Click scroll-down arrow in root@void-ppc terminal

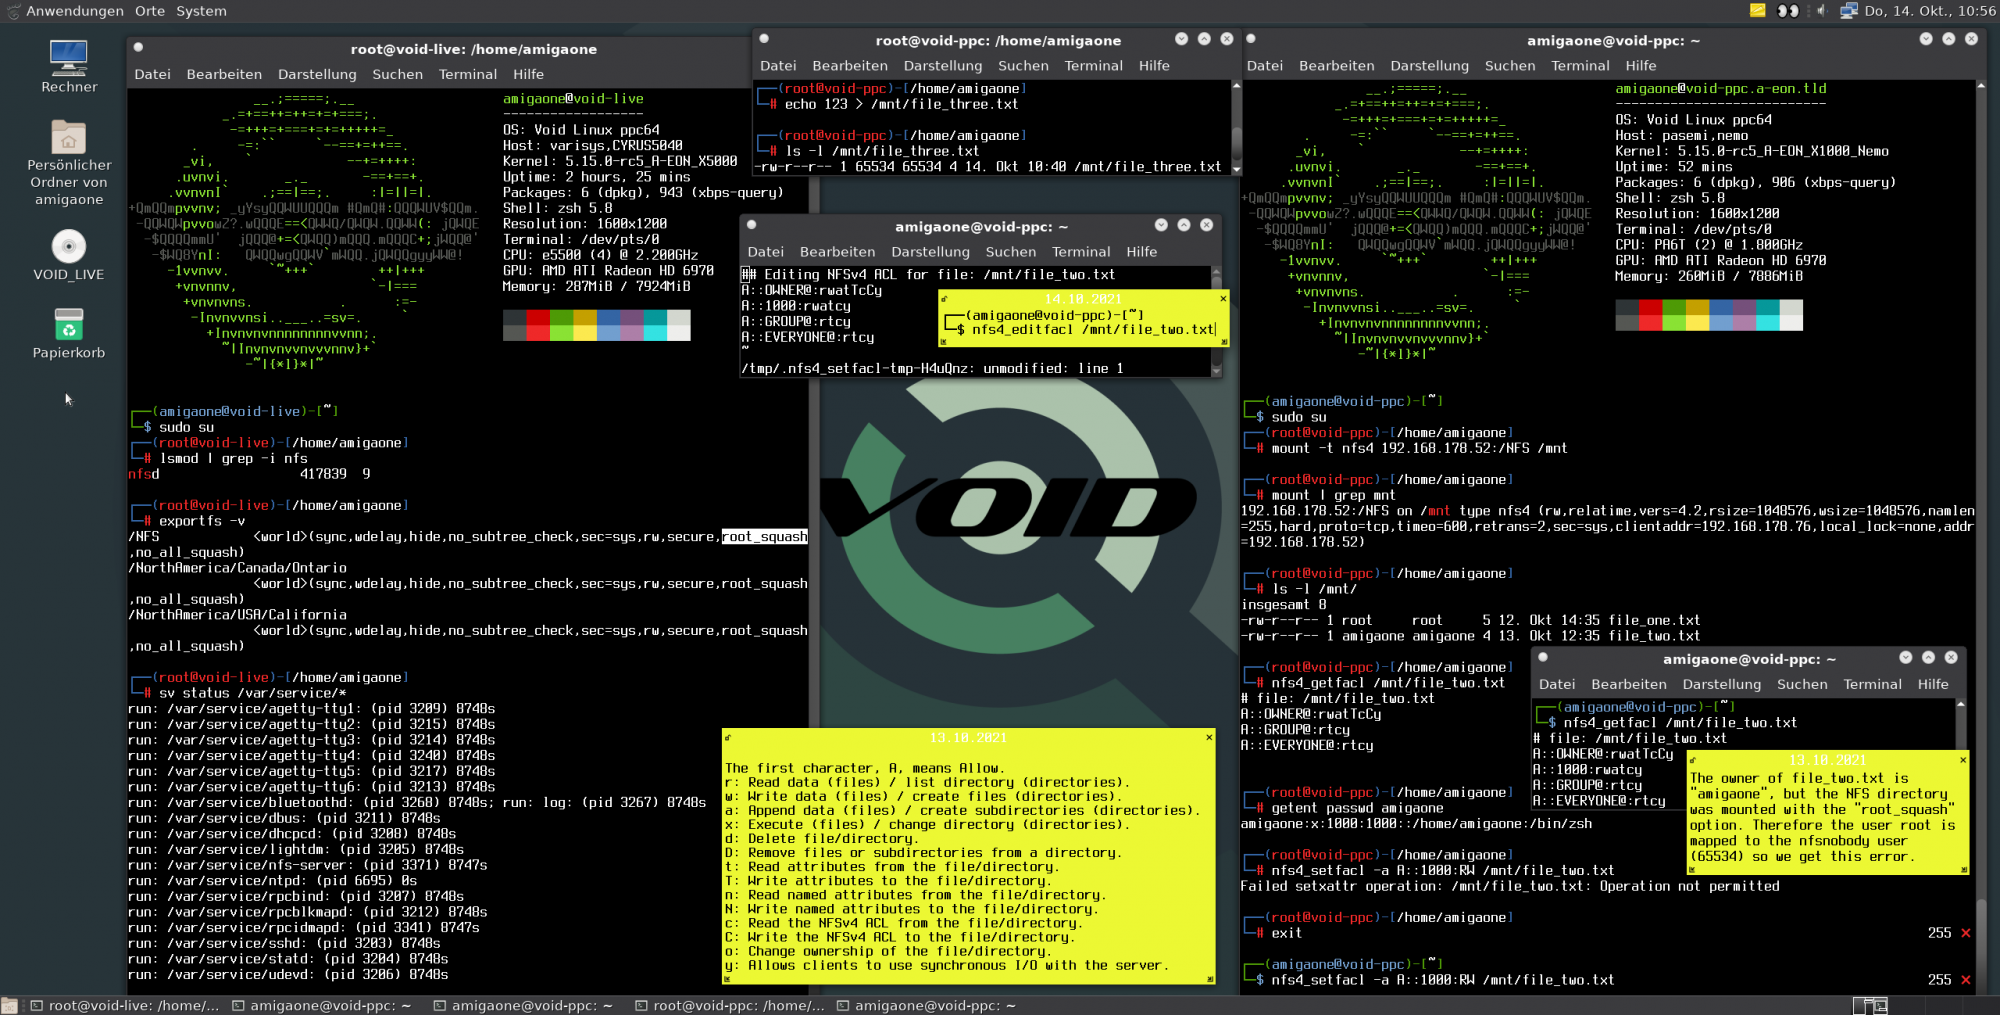[1236, 170]
